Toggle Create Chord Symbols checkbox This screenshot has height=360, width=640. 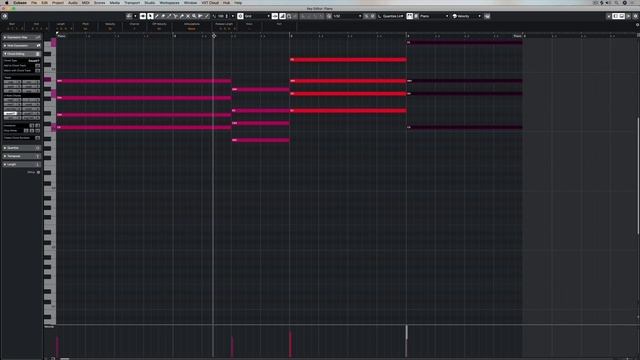click(x=38, y=138)
